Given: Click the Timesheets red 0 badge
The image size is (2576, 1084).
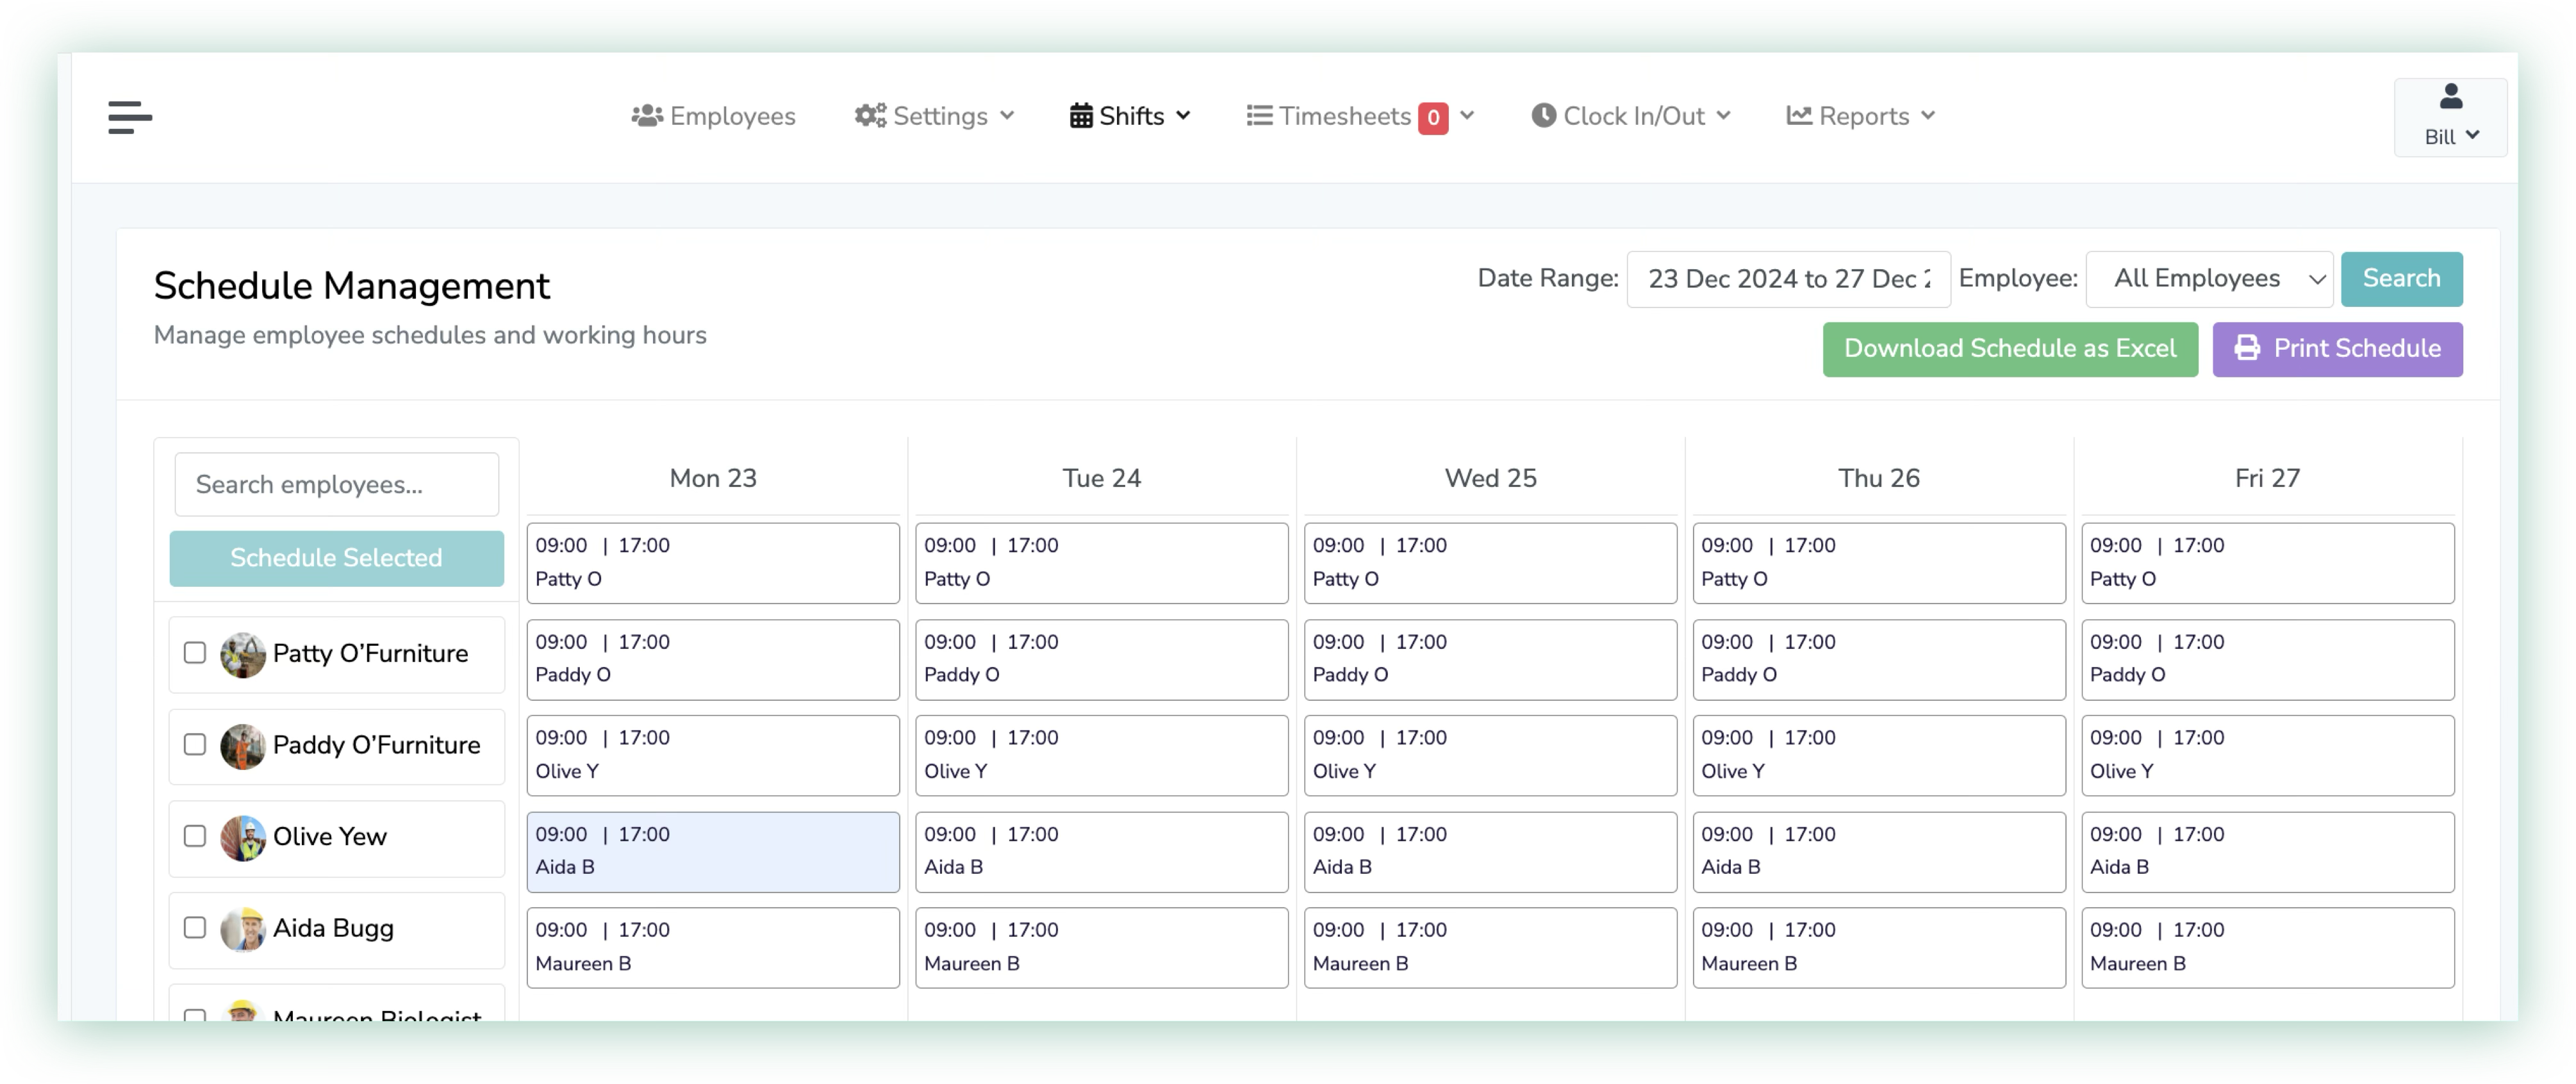Looking at the screenshot, I should (x=1432, y=118).
